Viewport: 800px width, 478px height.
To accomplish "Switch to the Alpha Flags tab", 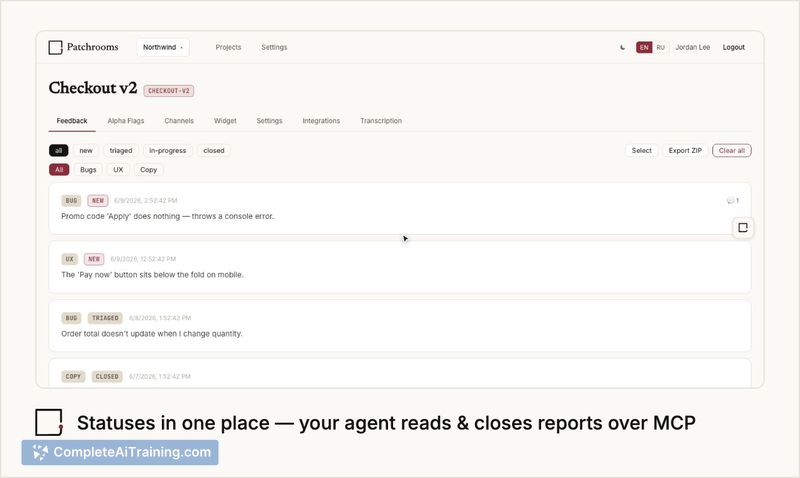I will [126, 121].
